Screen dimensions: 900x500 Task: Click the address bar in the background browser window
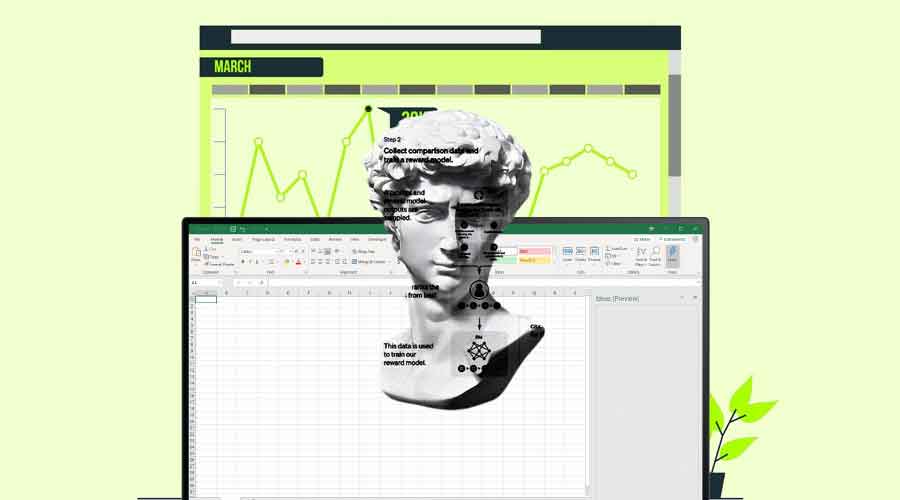click(386, 37)
